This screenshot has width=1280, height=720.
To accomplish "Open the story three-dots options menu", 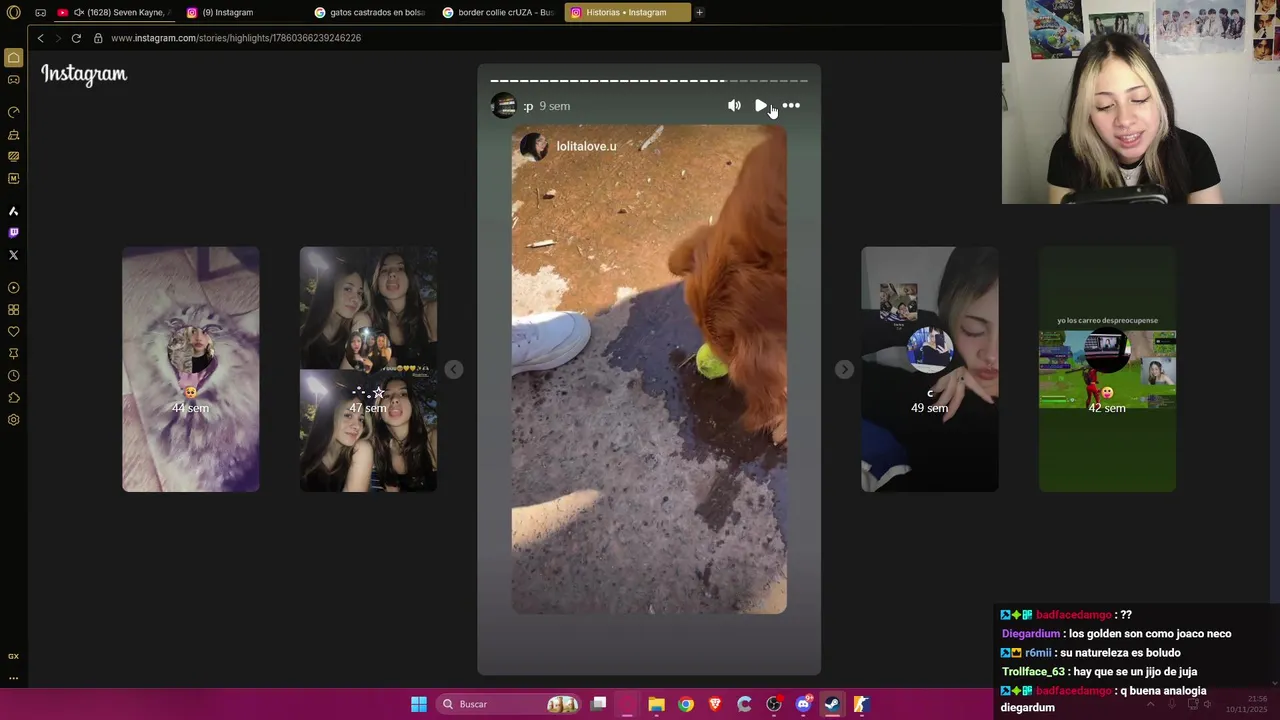I will 791,106.
